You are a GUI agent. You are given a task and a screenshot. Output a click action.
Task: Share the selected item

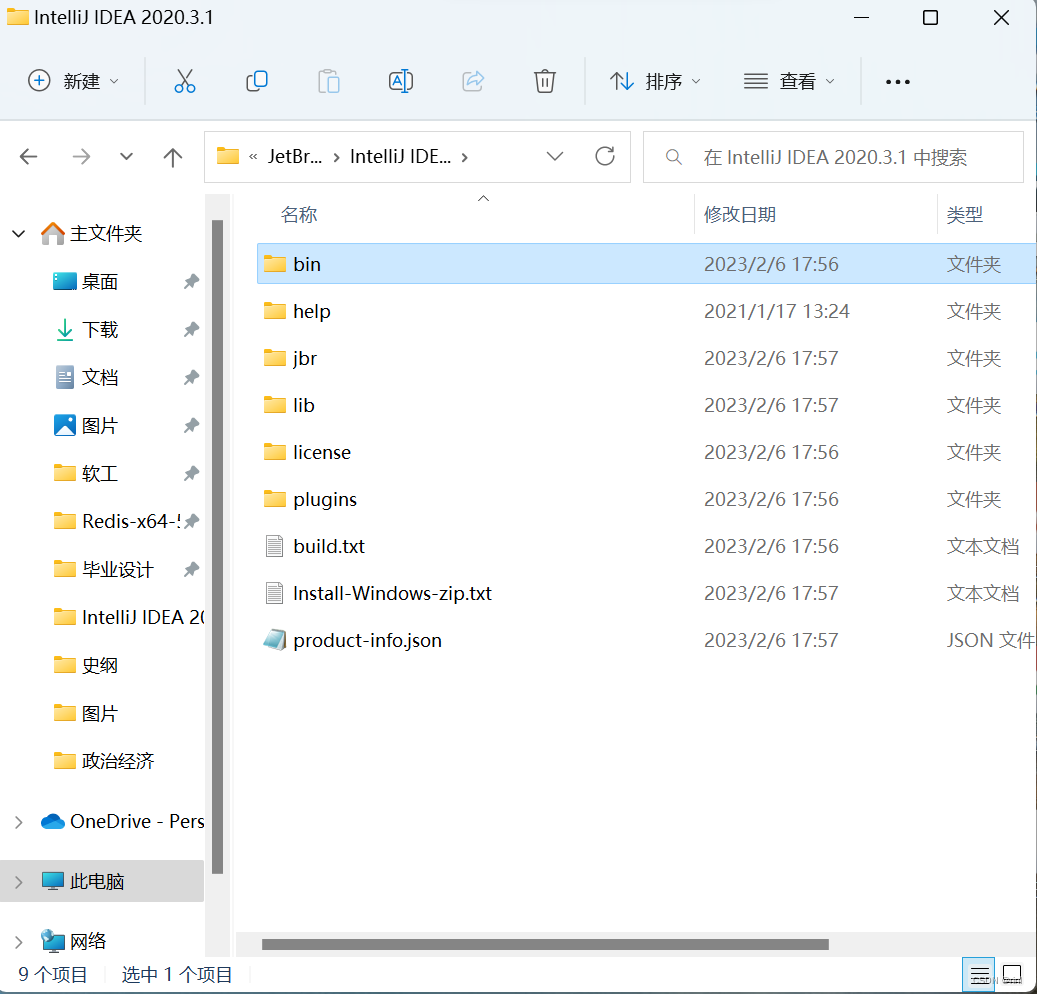pos(473,81)
